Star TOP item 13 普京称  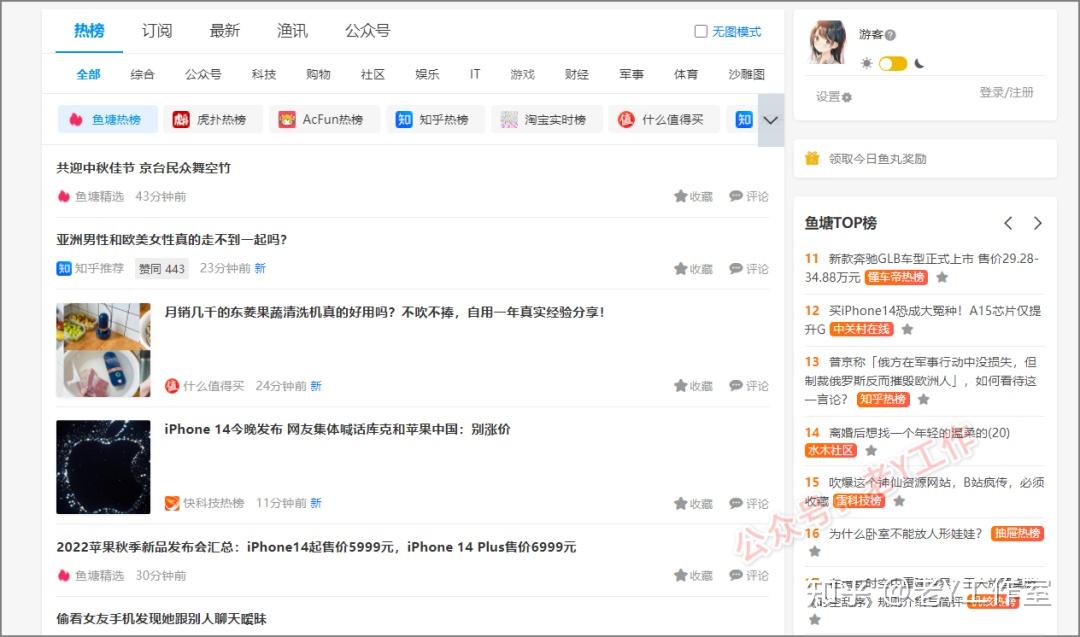[924, 399]
